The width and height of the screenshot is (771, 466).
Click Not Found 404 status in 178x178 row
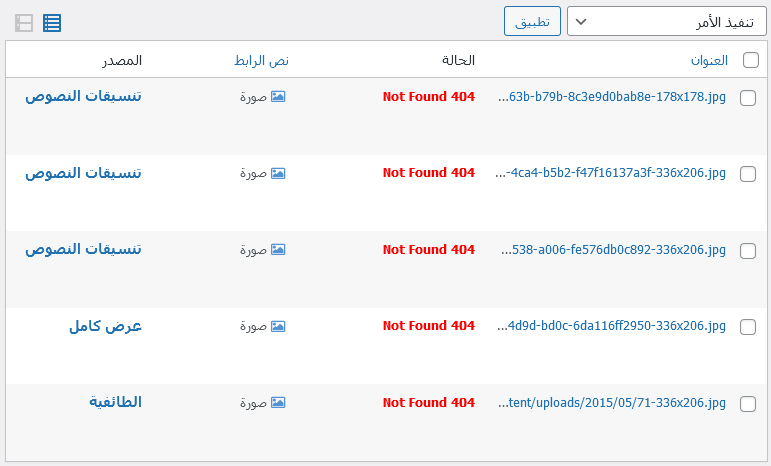[x=429, y=96]
